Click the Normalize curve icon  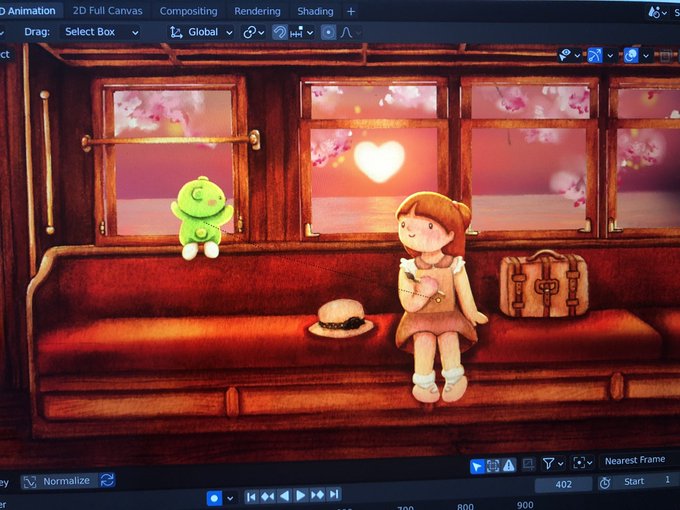pos(29,482)
